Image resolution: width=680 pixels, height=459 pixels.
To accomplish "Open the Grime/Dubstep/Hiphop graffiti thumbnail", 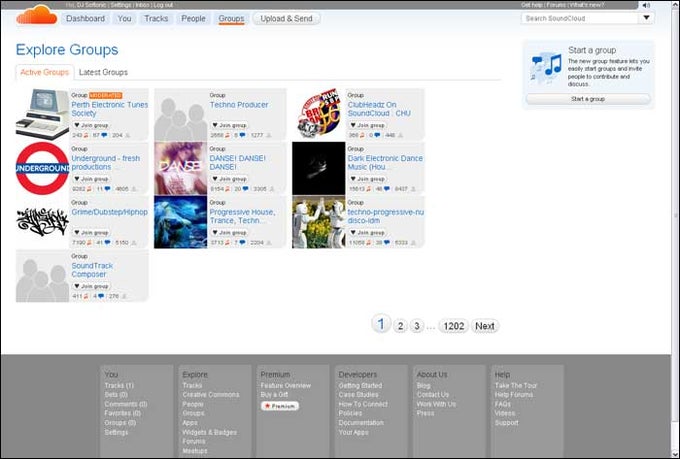I will tap(42, 222).
